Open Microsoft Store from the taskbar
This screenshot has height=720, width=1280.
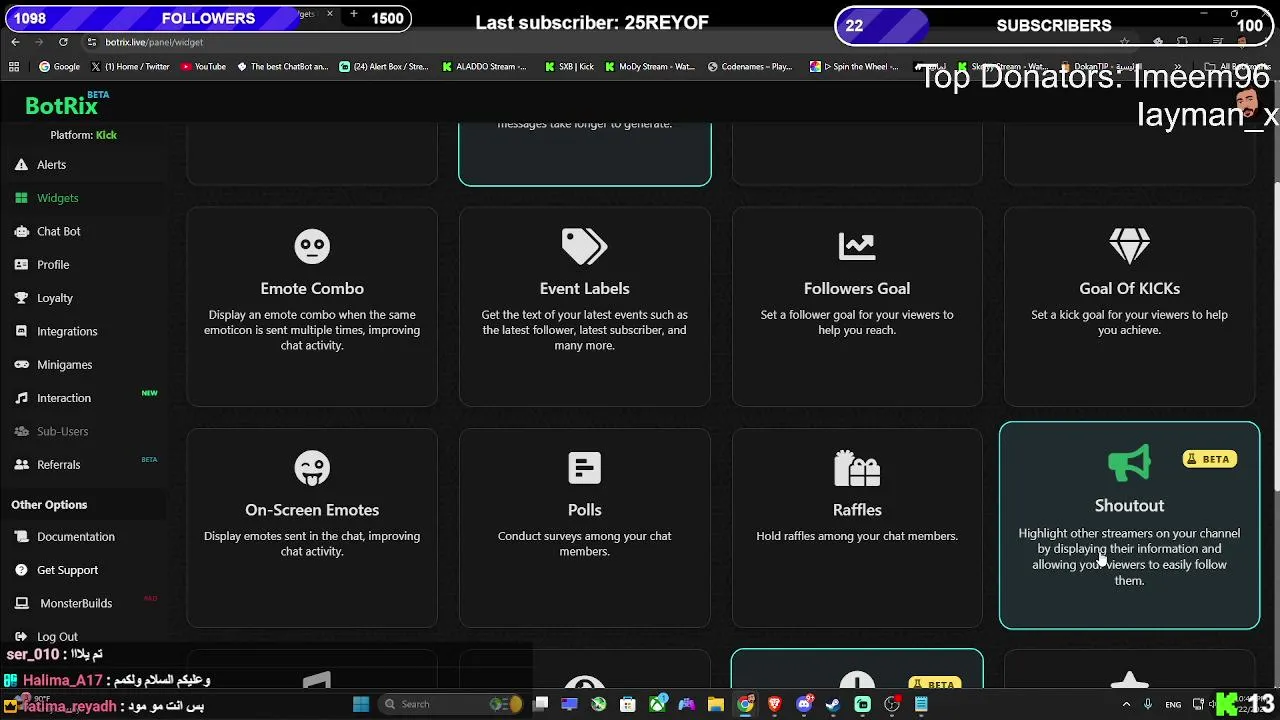[x=628, y=704]
